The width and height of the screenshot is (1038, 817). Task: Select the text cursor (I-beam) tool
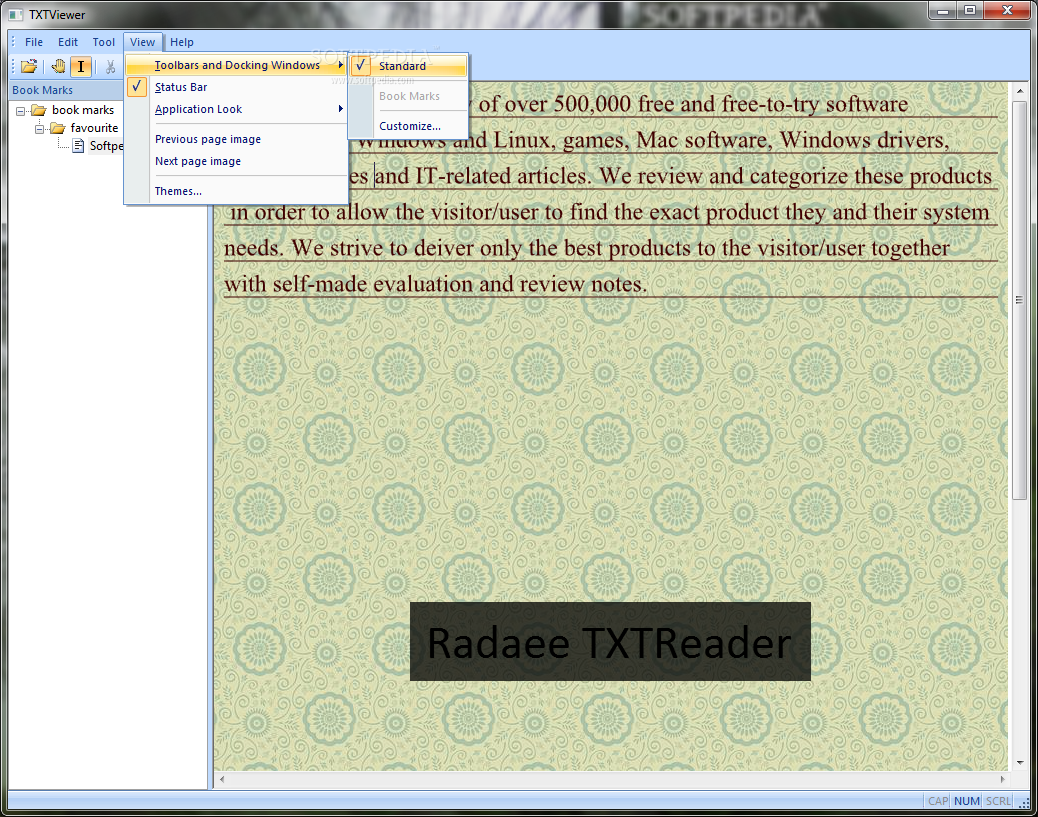coord(81,66)
